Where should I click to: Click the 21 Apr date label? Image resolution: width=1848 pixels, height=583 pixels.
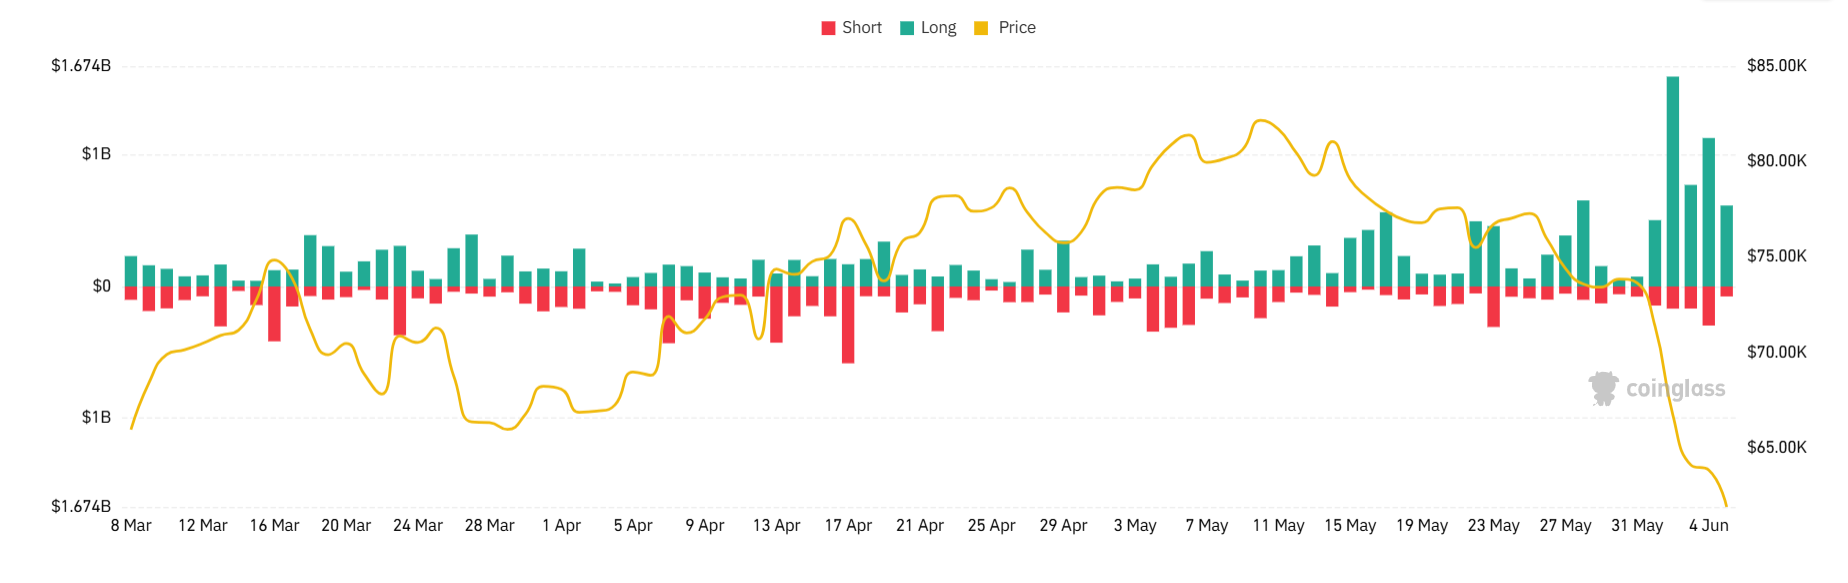920,526
